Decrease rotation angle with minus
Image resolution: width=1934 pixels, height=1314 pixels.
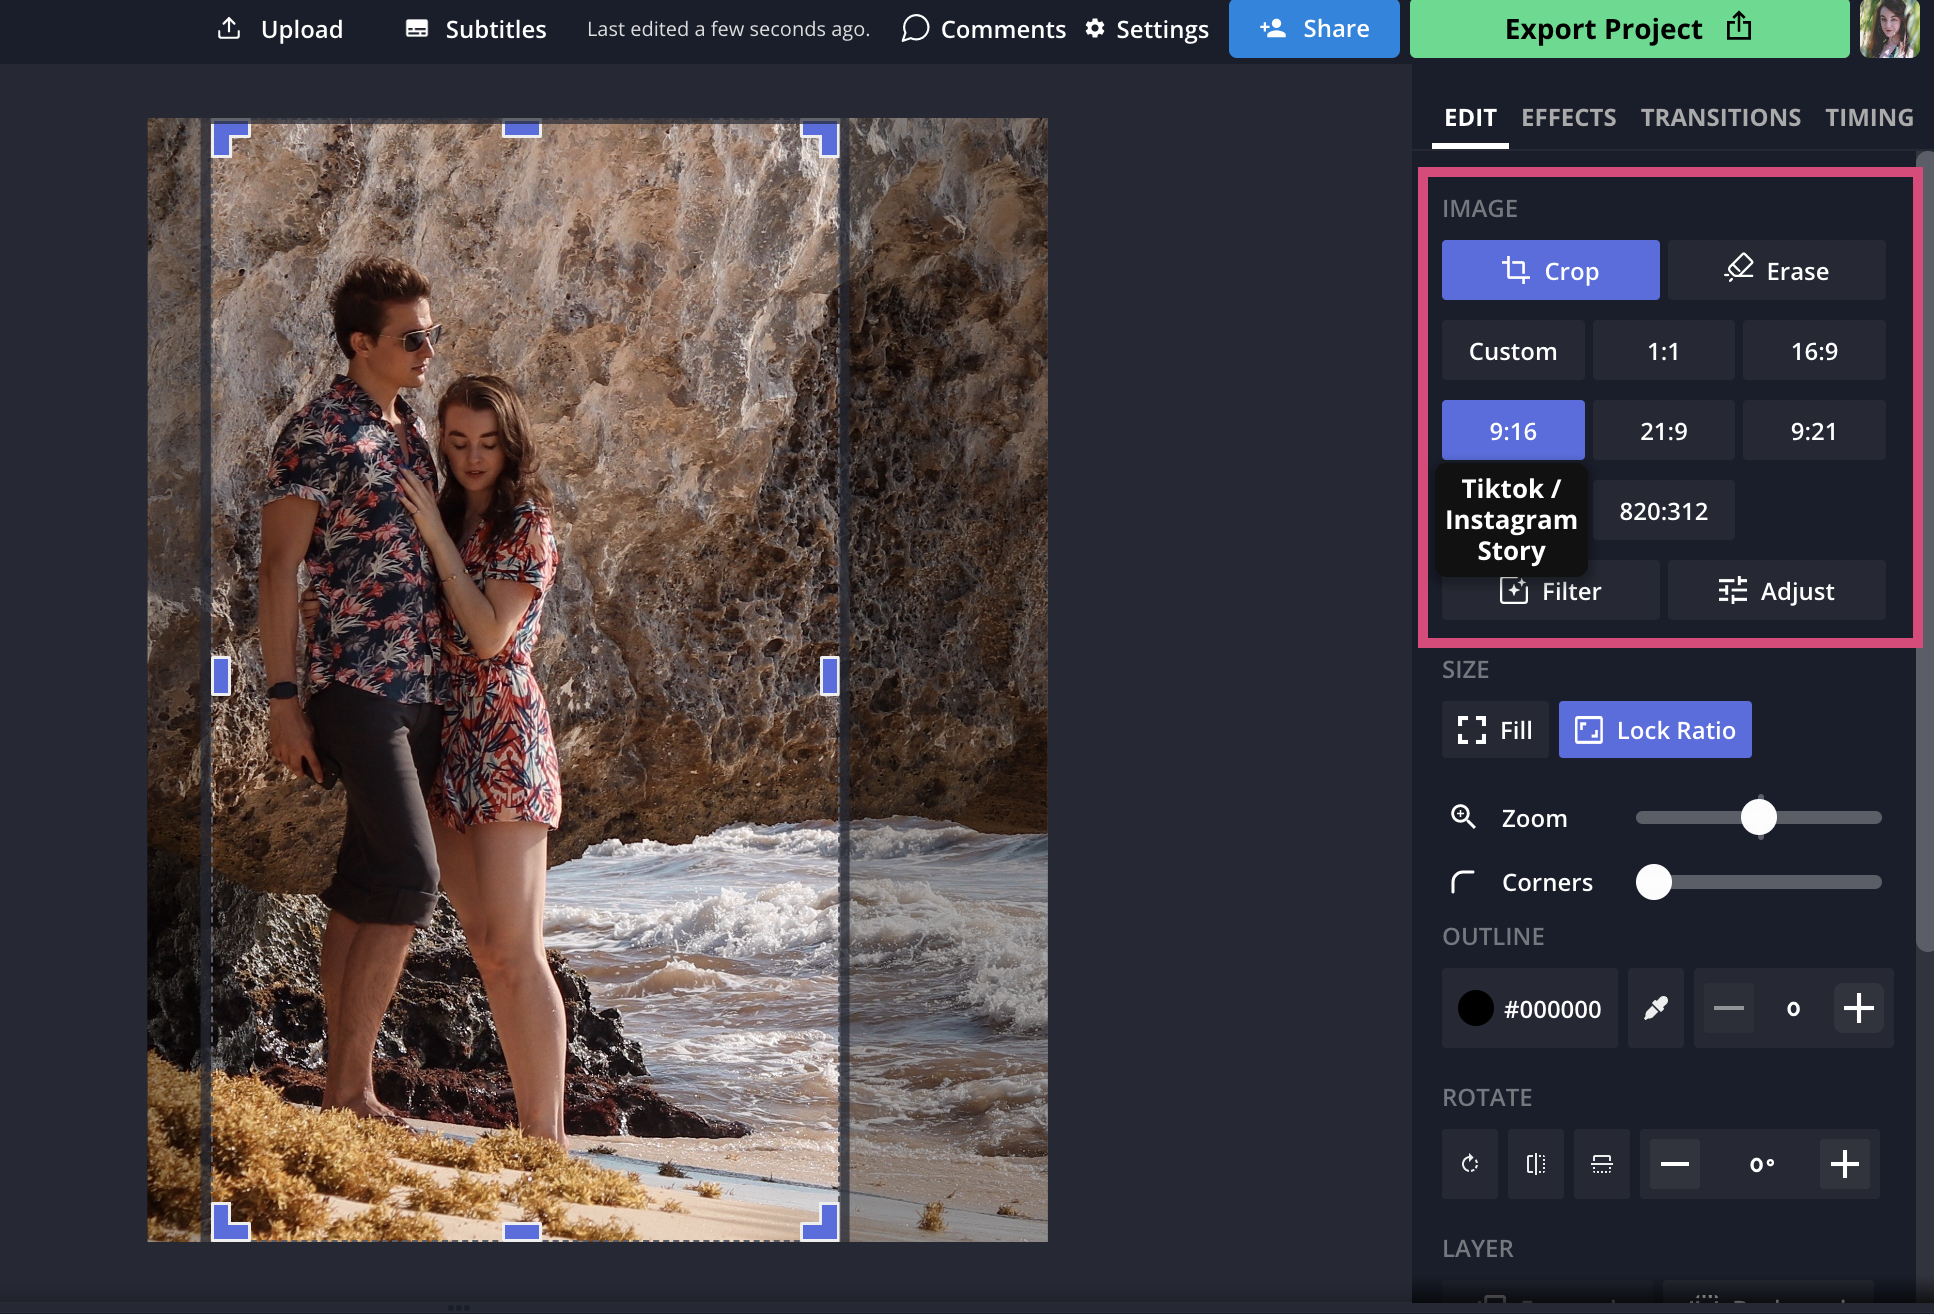[x=1674, y=1164]
